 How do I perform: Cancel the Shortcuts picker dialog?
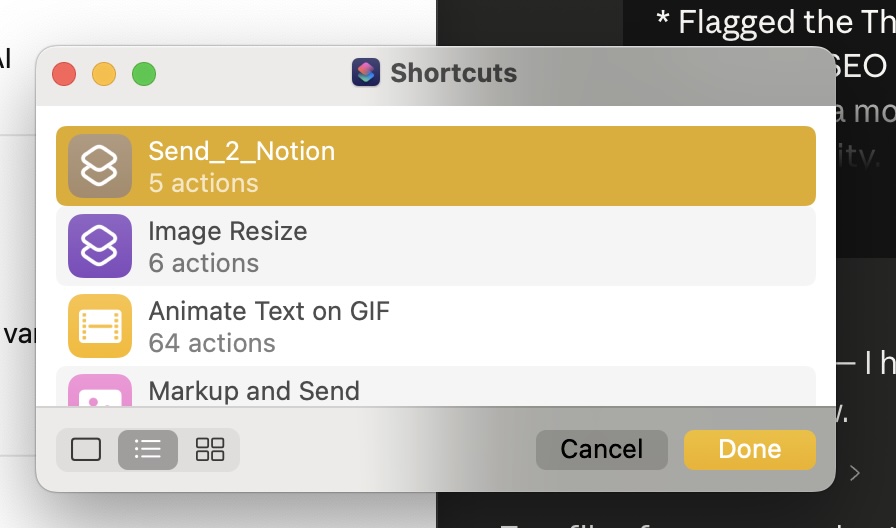click(x=602, y=450)
